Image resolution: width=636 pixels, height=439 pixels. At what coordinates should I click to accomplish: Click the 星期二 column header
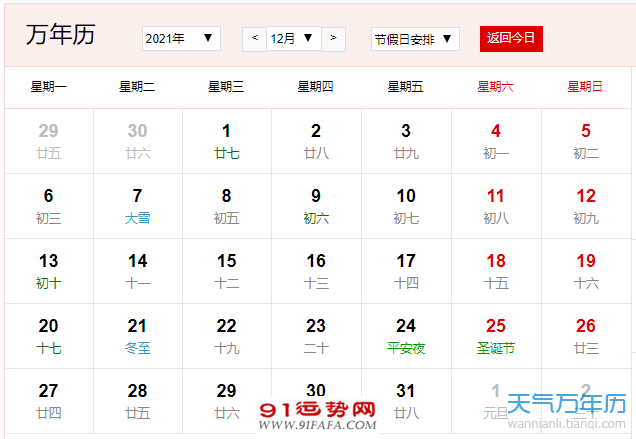137,87
